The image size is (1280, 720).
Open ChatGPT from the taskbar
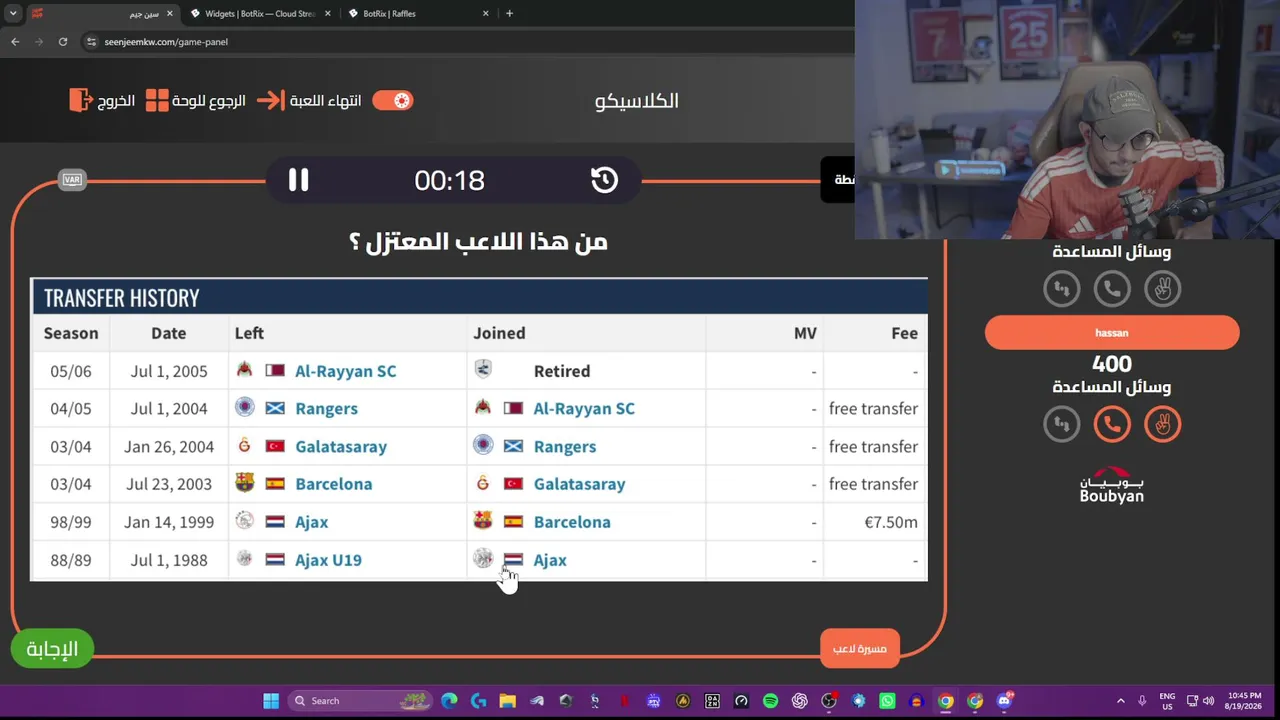[800, 701]
